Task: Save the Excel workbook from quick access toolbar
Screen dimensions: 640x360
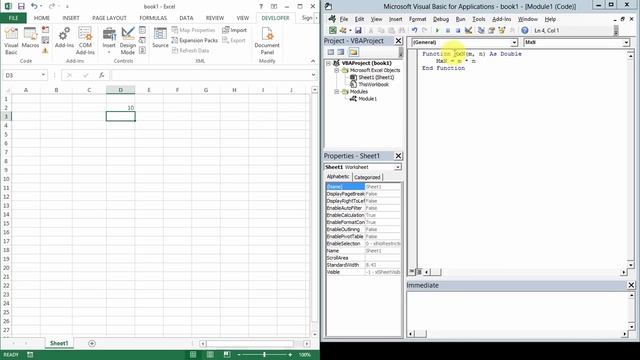Action: pos(21,7)
